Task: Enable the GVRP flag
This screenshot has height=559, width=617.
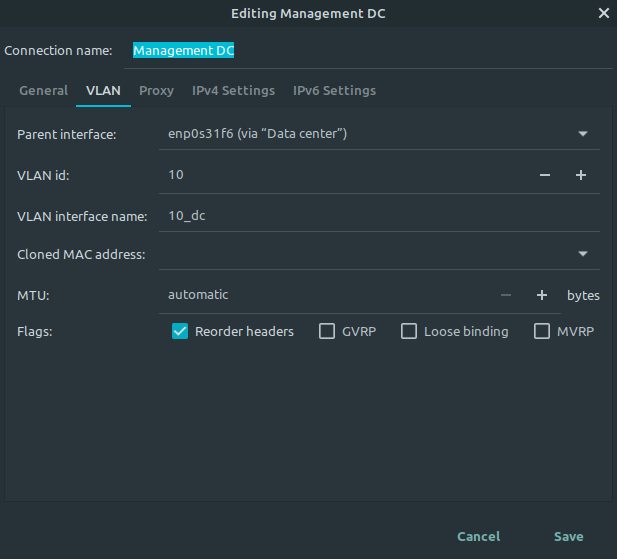Action: click(327, 331)
